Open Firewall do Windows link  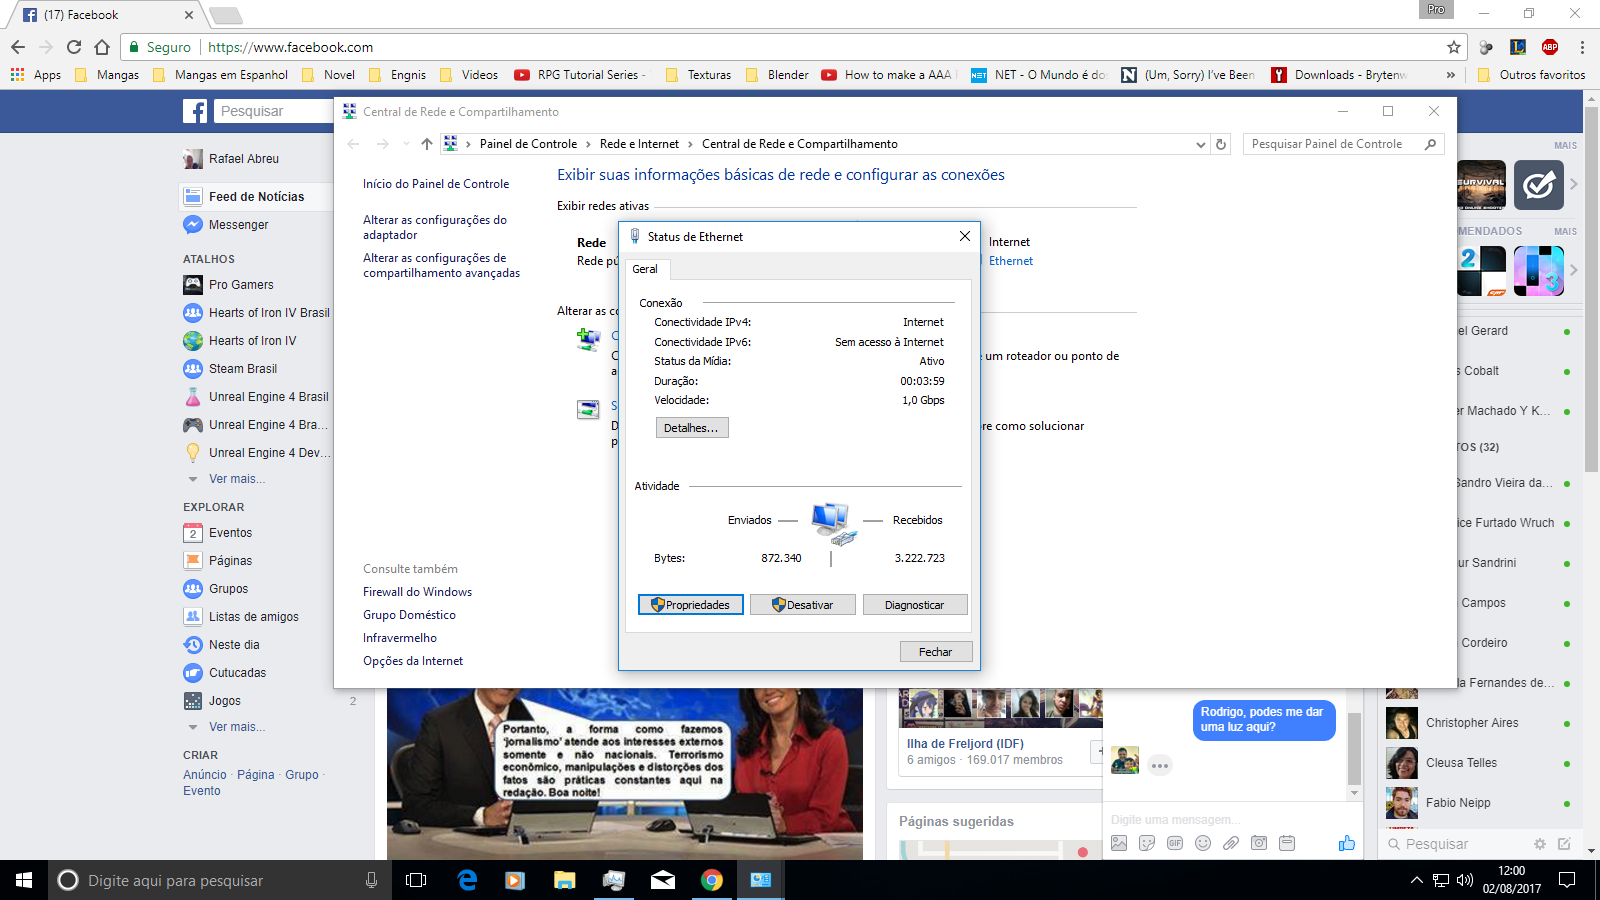(417, 592)
